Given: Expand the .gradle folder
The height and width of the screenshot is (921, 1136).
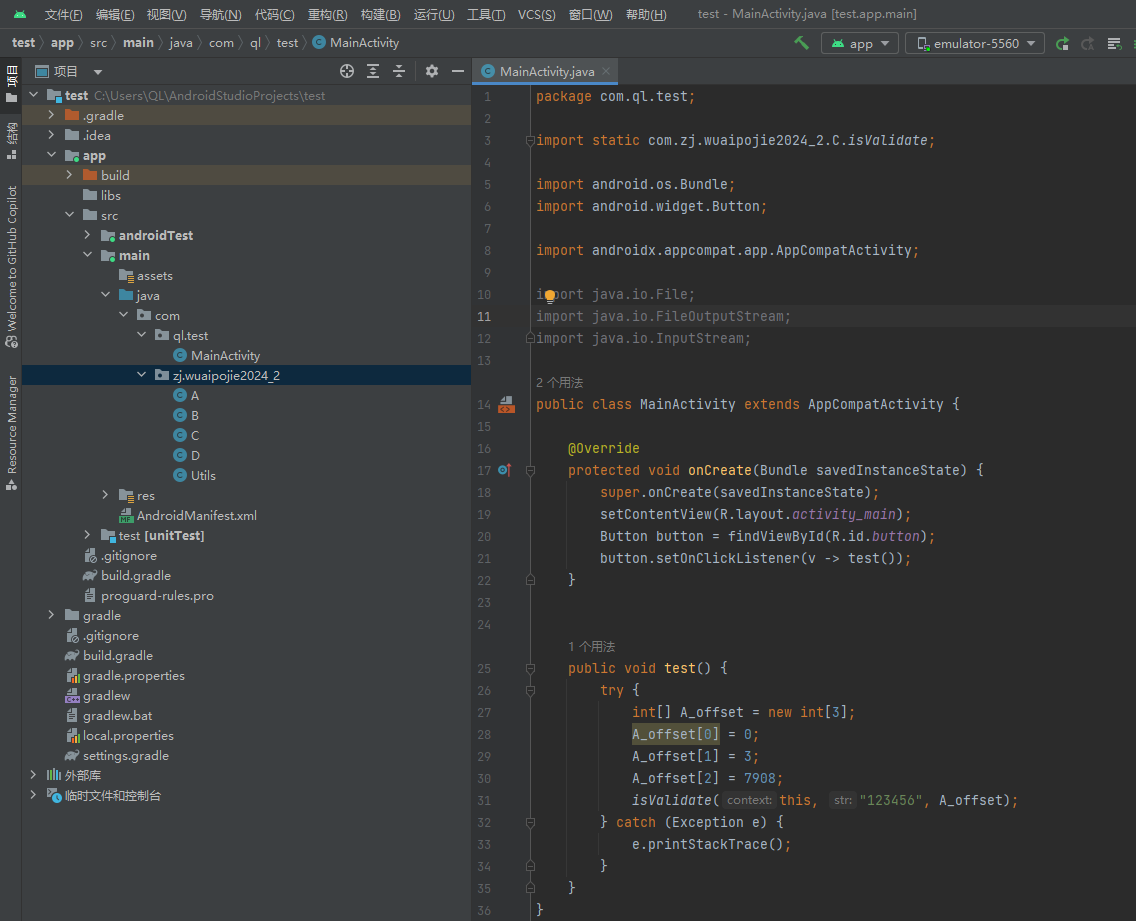Looking at the screenshot, I should click(51, 115).
